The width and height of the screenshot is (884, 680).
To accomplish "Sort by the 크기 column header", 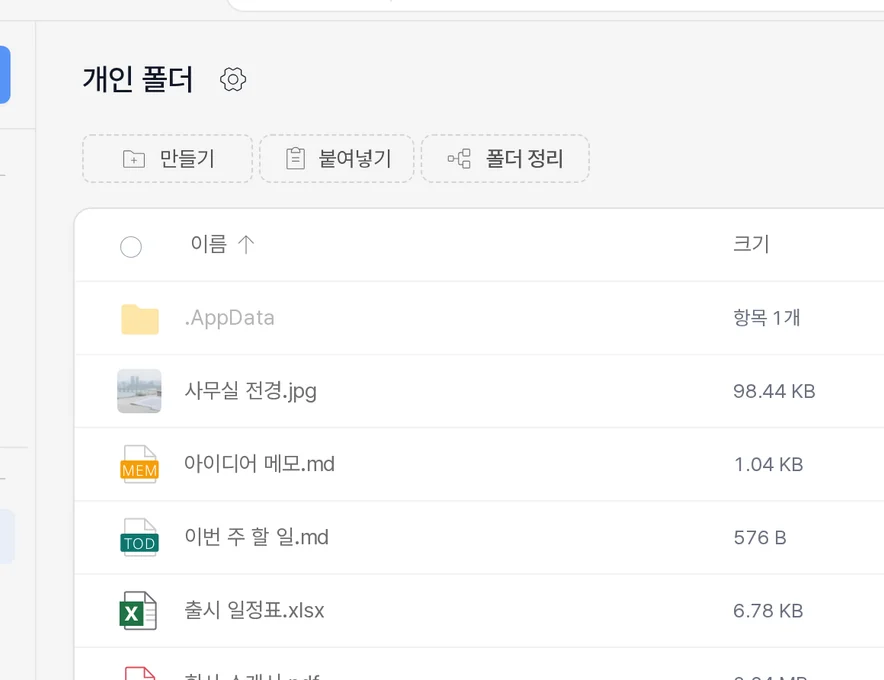I will click(x=751, y=244).
